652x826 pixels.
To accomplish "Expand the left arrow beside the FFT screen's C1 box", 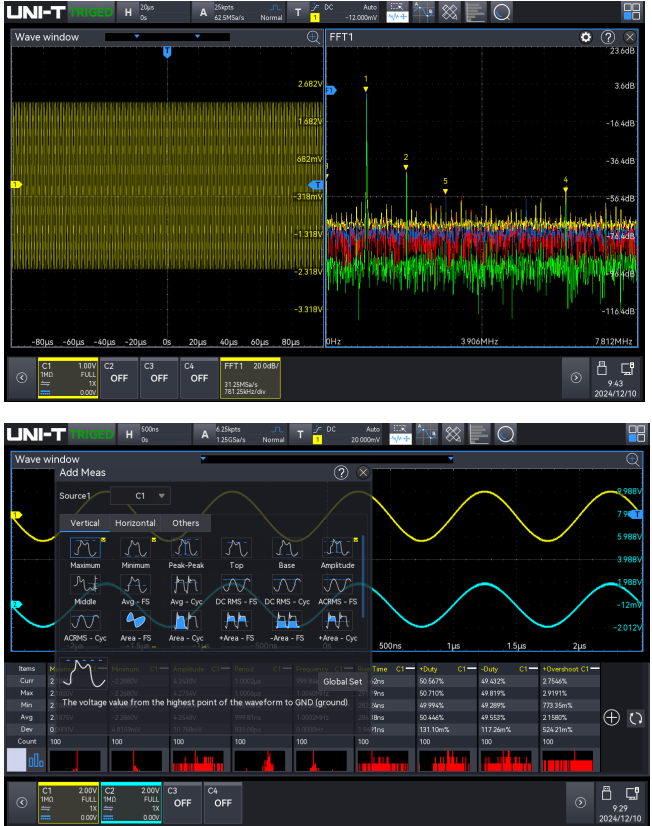I will click(21, 378).
